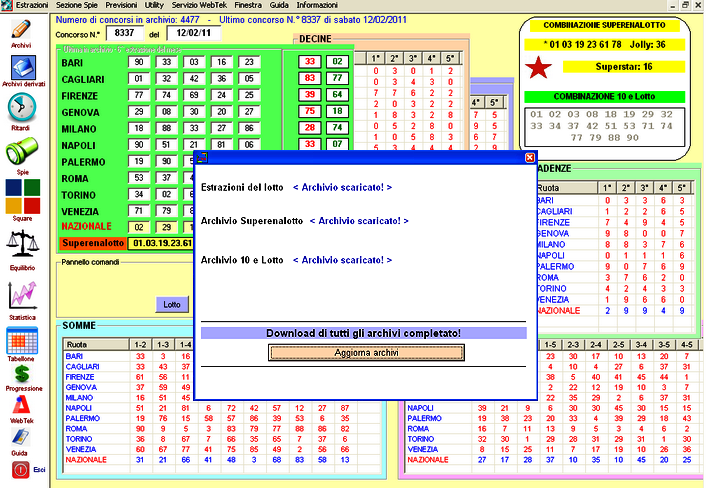The image size is (706, 488).
Task: Open the Tabellone calendar icon
Action: click(x=22, y=340)
